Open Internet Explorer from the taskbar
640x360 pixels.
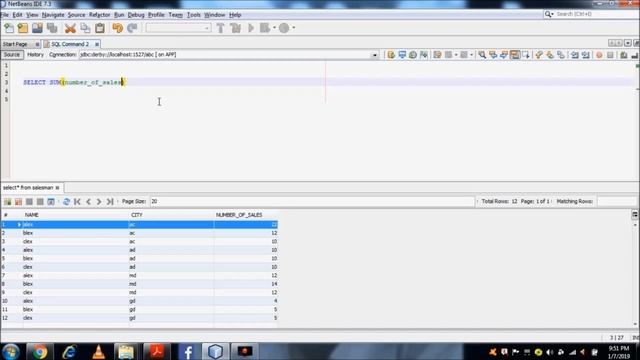tap(69, 351)
